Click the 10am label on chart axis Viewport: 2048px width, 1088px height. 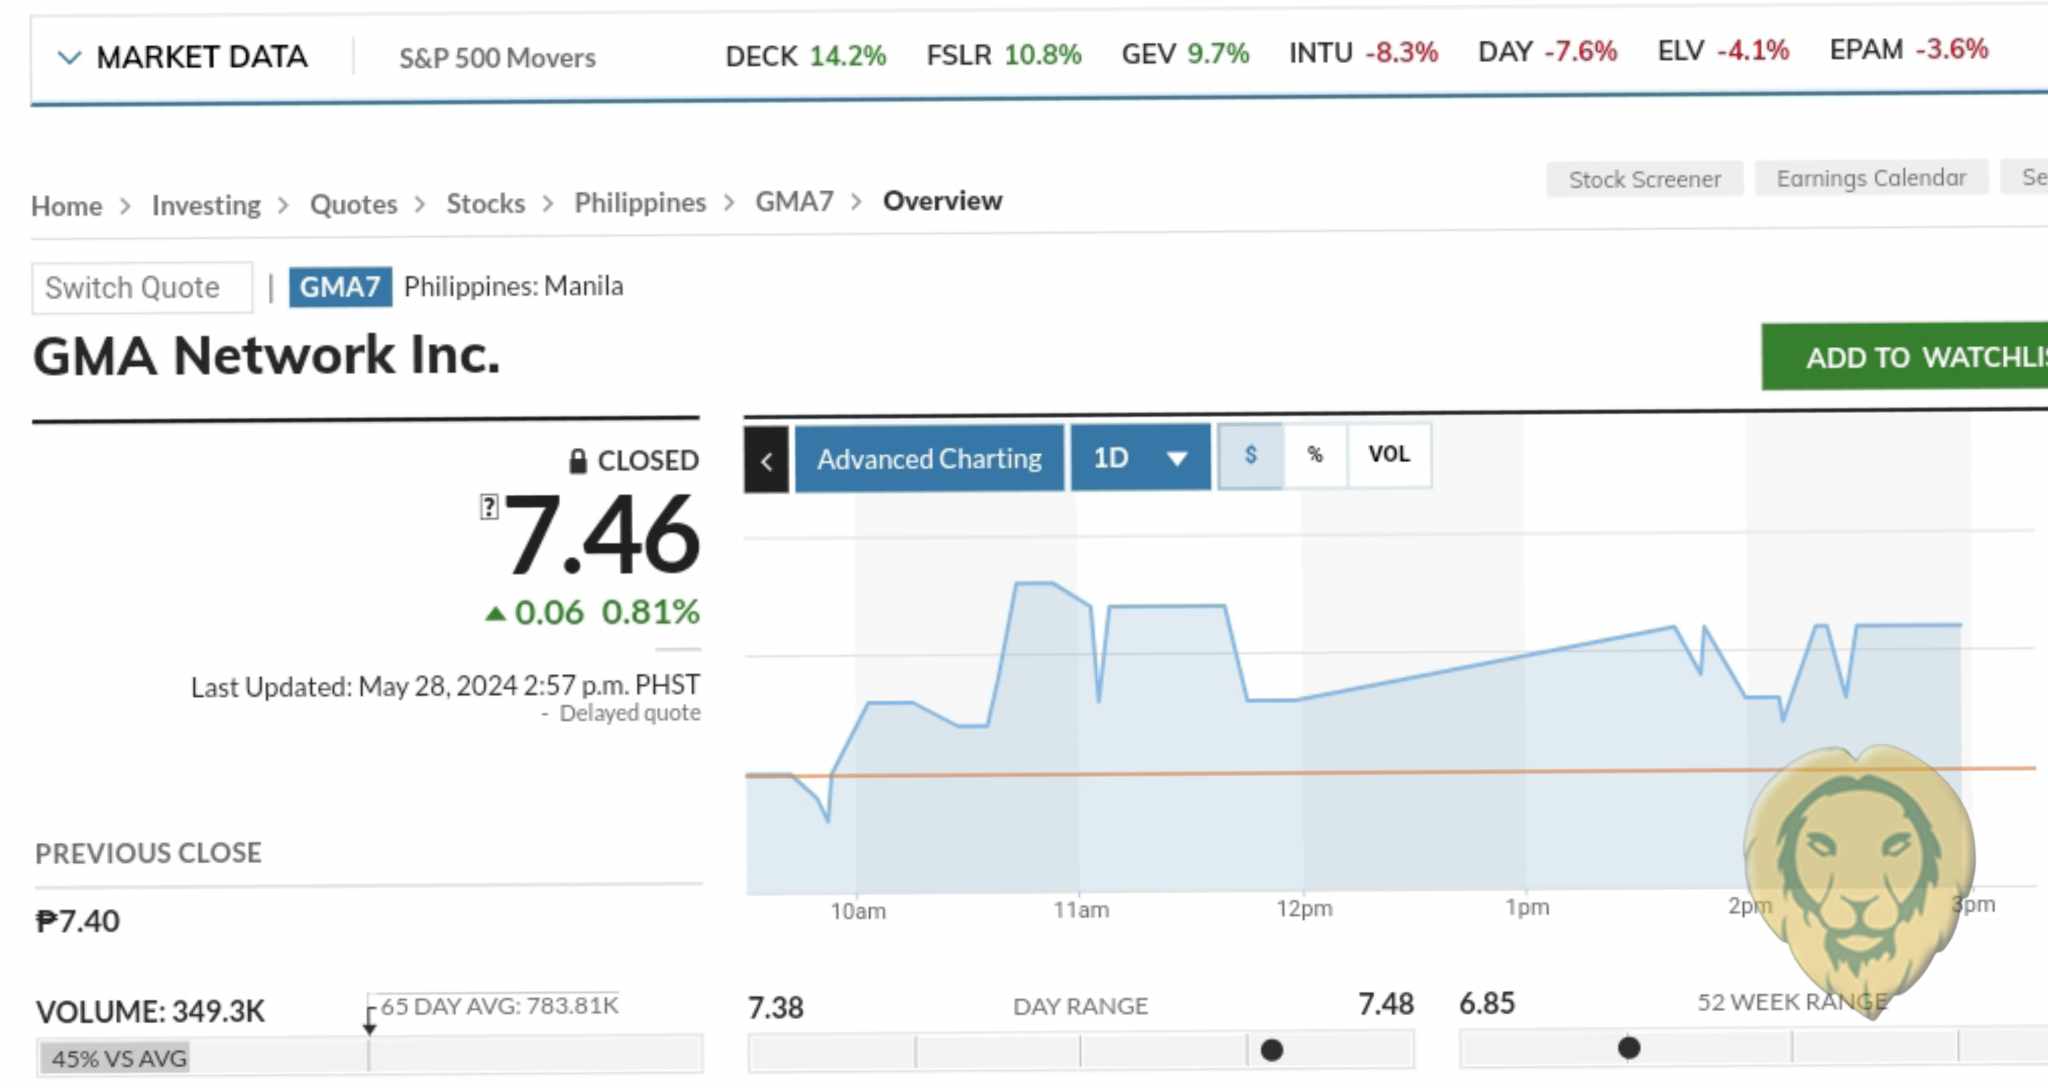[858, 911]
